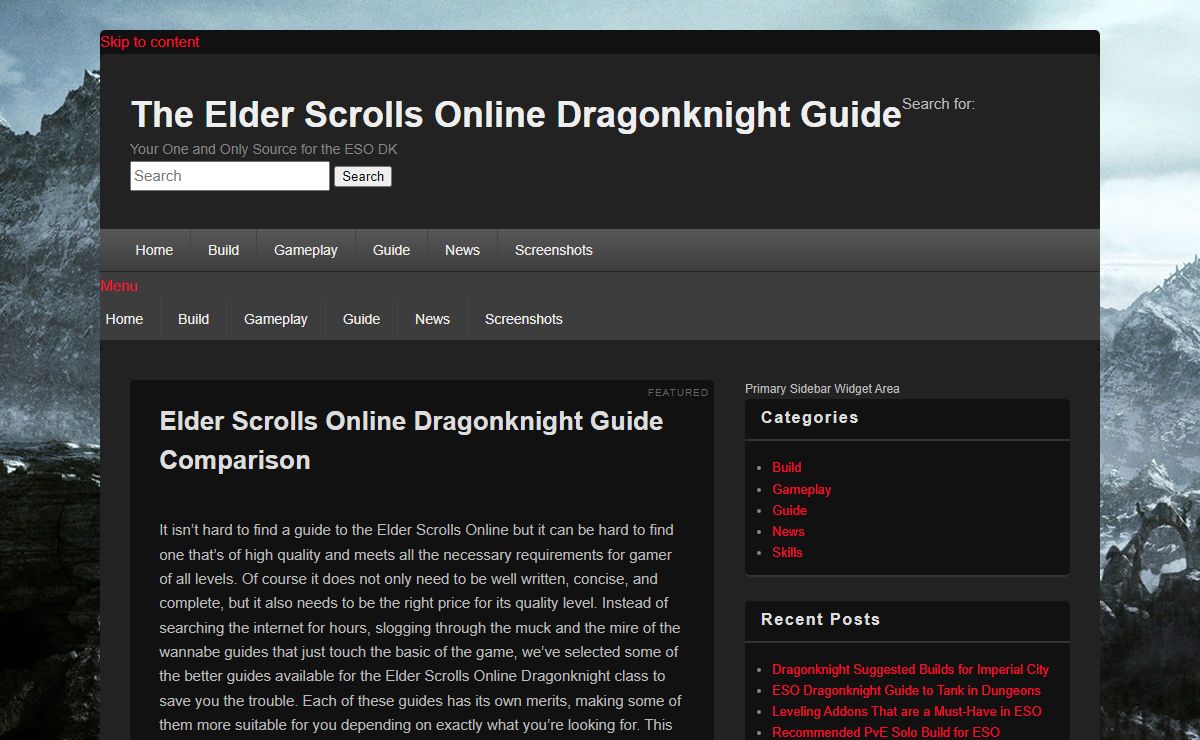Select Guide in the lower menu below Menu

361,319
